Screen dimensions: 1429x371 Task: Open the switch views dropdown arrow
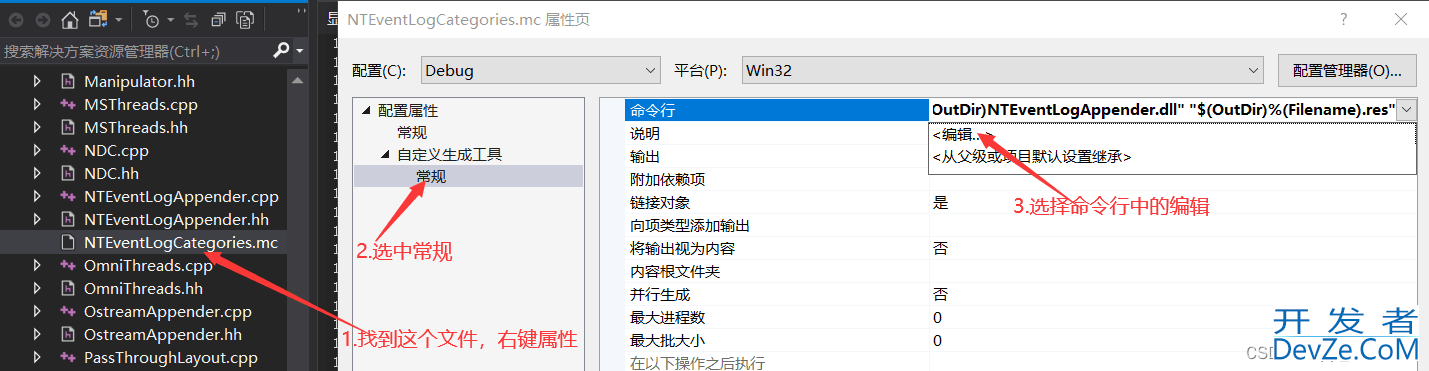(x=119, y=20)
